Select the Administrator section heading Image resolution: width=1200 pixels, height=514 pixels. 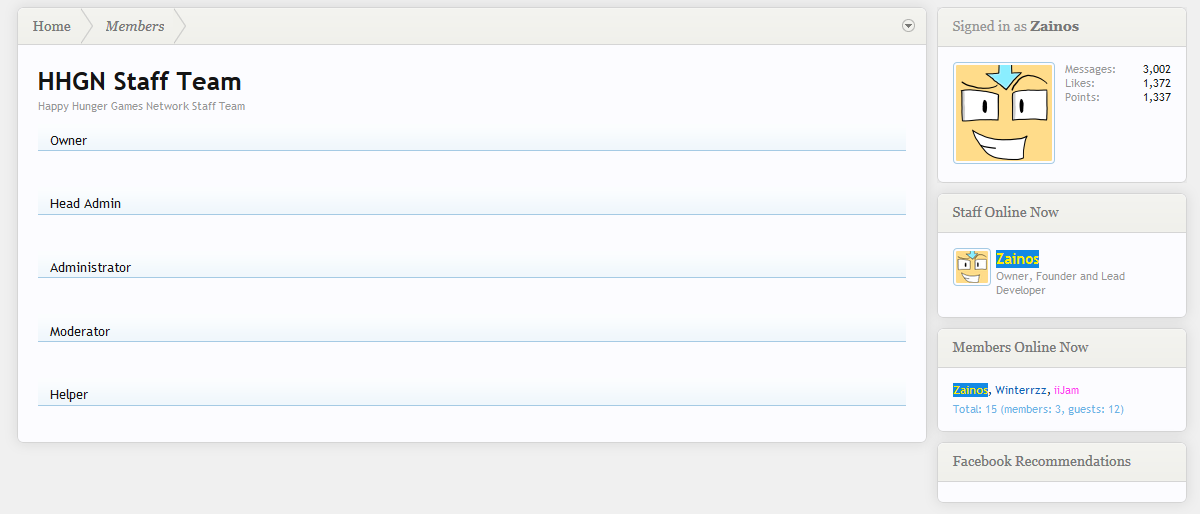click(90, 268)
